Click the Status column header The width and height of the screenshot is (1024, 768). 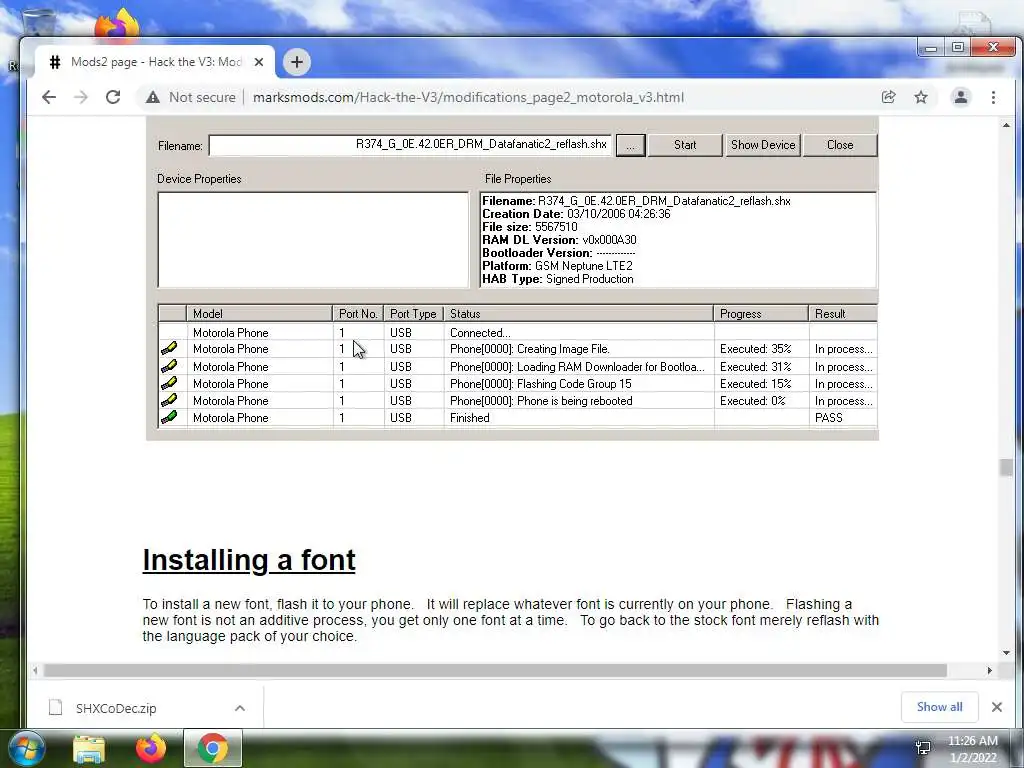tap(579, 313)
